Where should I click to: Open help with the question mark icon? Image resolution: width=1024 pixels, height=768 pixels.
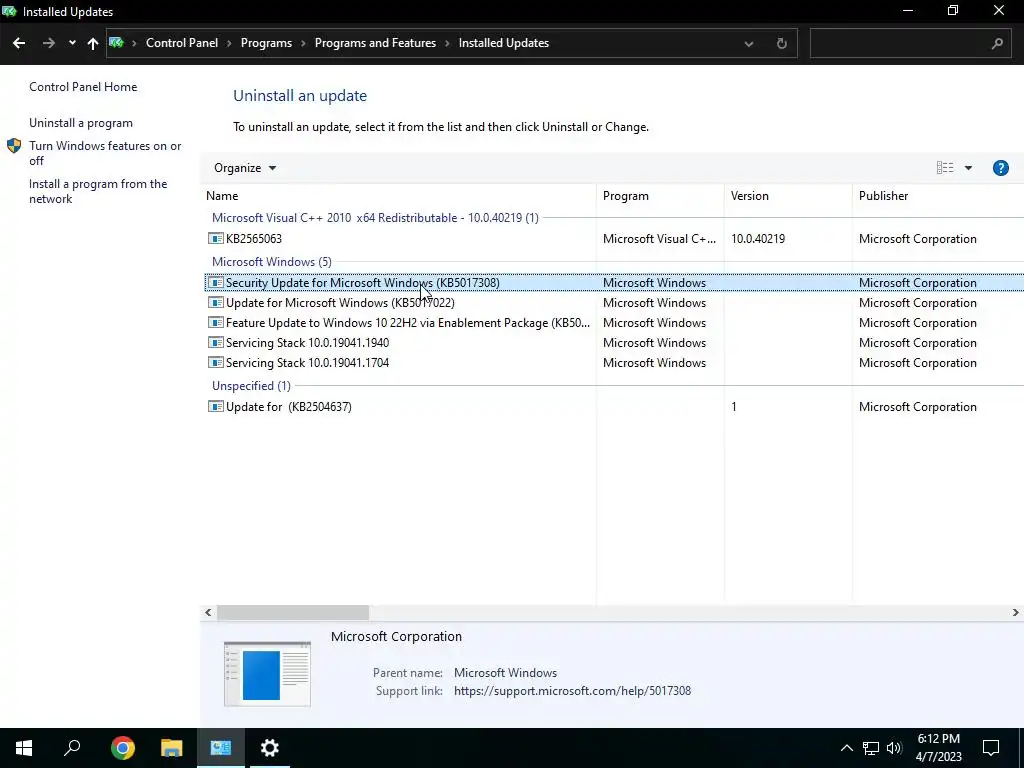tap(1000, 168)
